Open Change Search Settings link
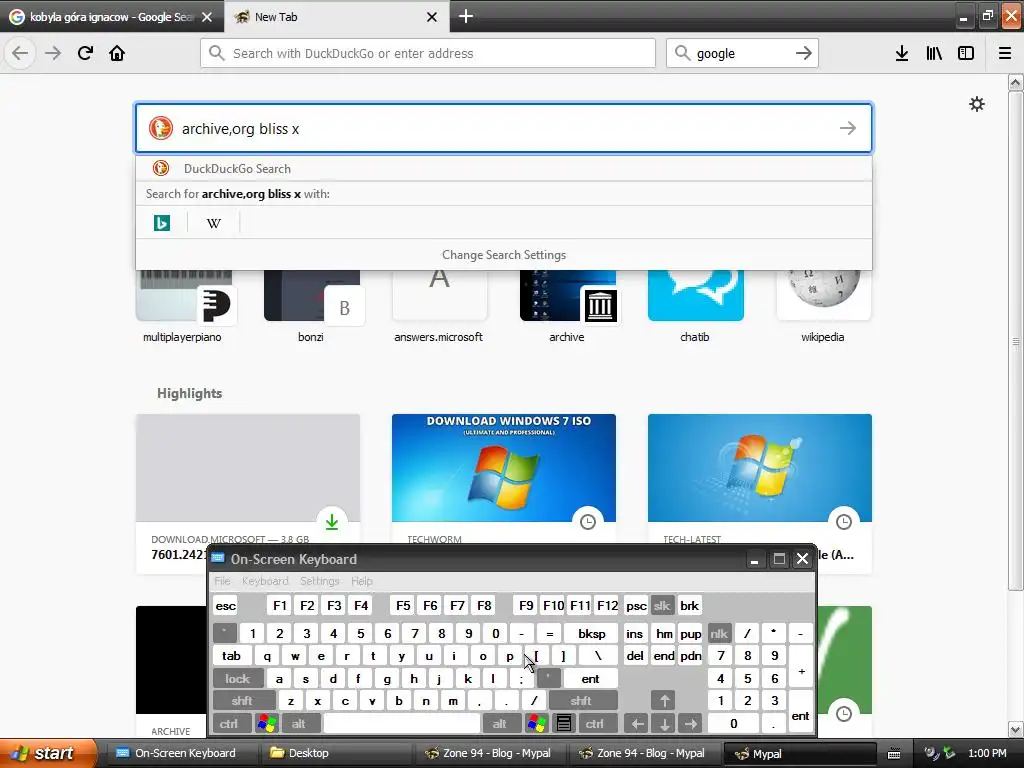Image resolution: width=1024 pixels, height=768 pixels. tap(504, 255)
